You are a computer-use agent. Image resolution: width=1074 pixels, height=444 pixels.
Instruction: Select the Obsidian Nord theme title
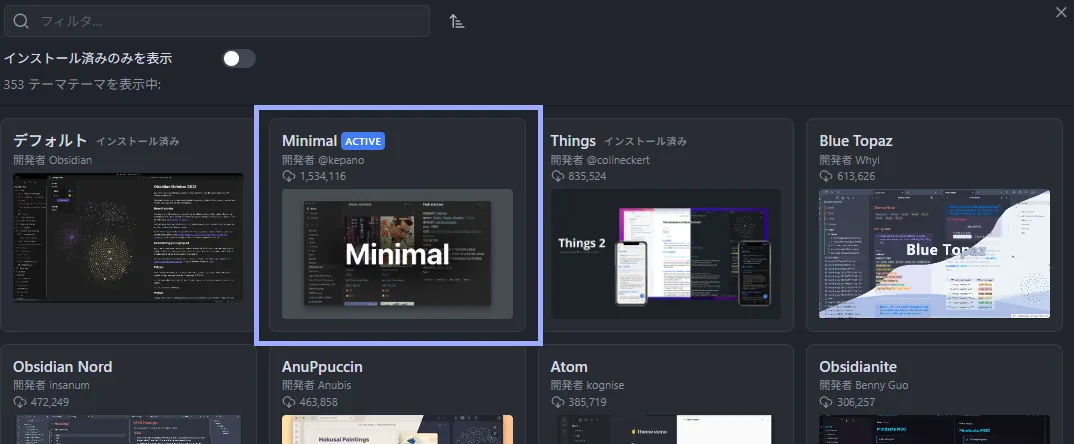(x=62, y=367)
